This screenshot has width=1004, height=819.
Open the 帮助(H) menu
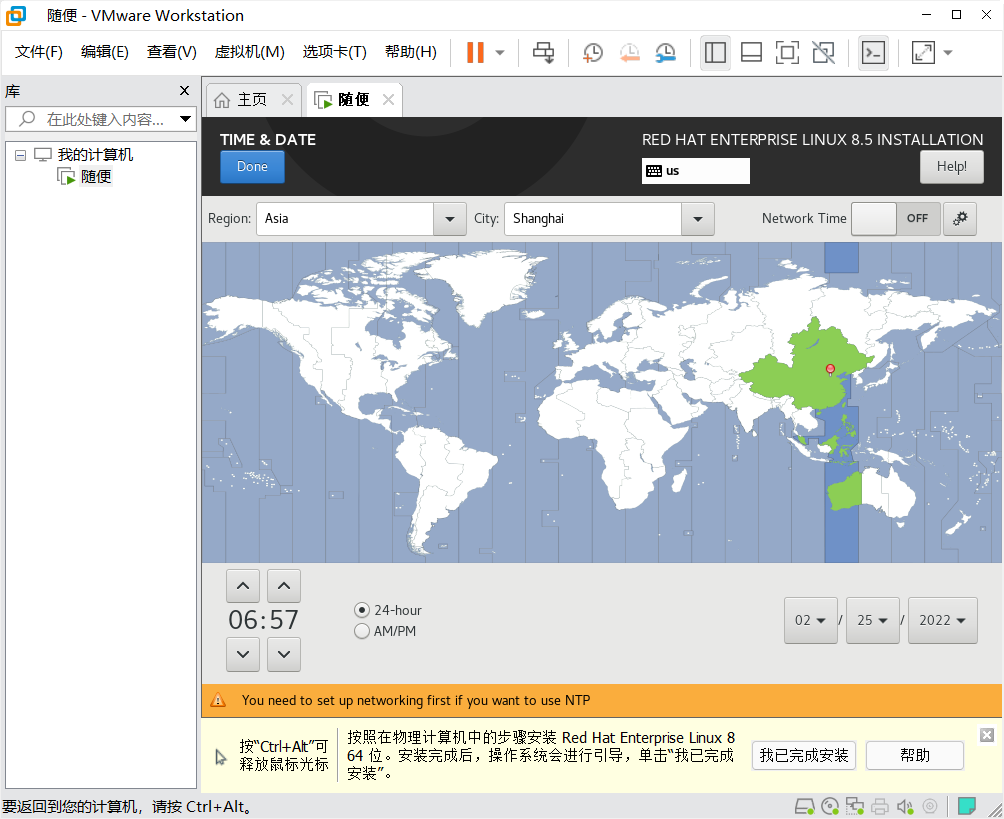tap(410, 52)
